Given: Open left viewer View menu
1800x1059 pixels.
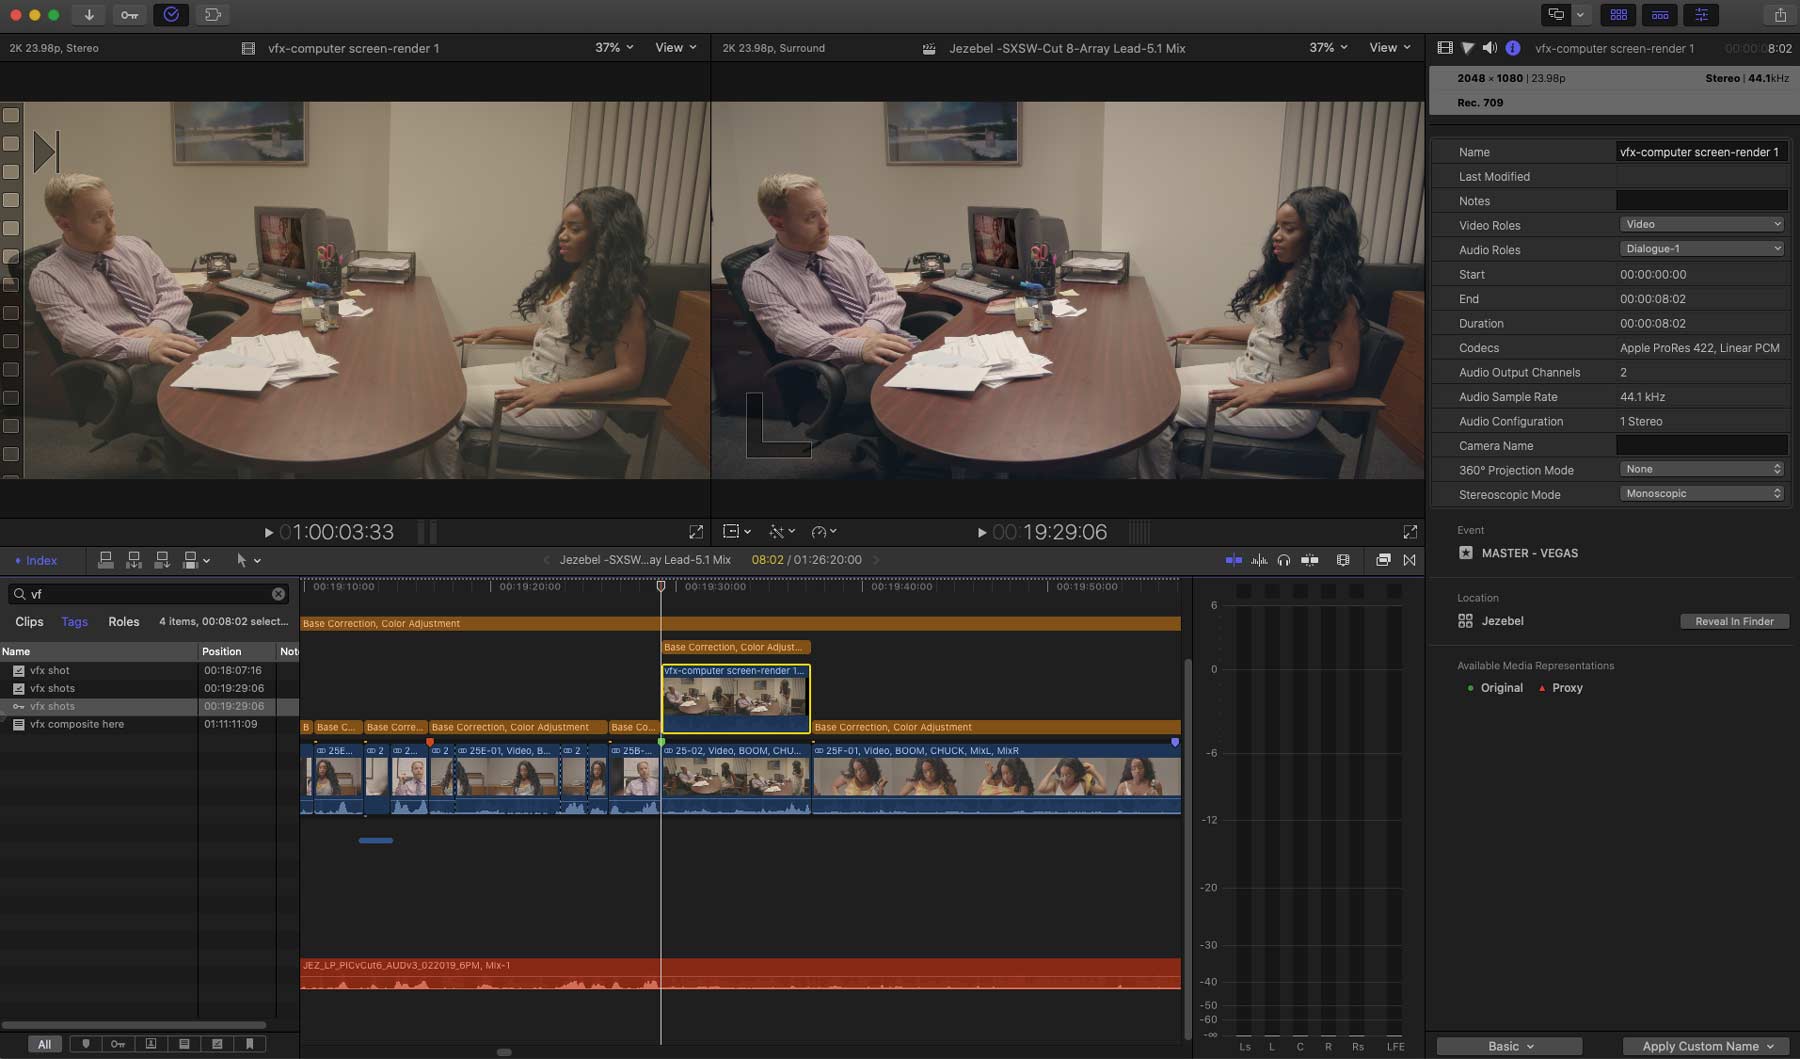Looking at the screenshot, I should click(676, 47).
